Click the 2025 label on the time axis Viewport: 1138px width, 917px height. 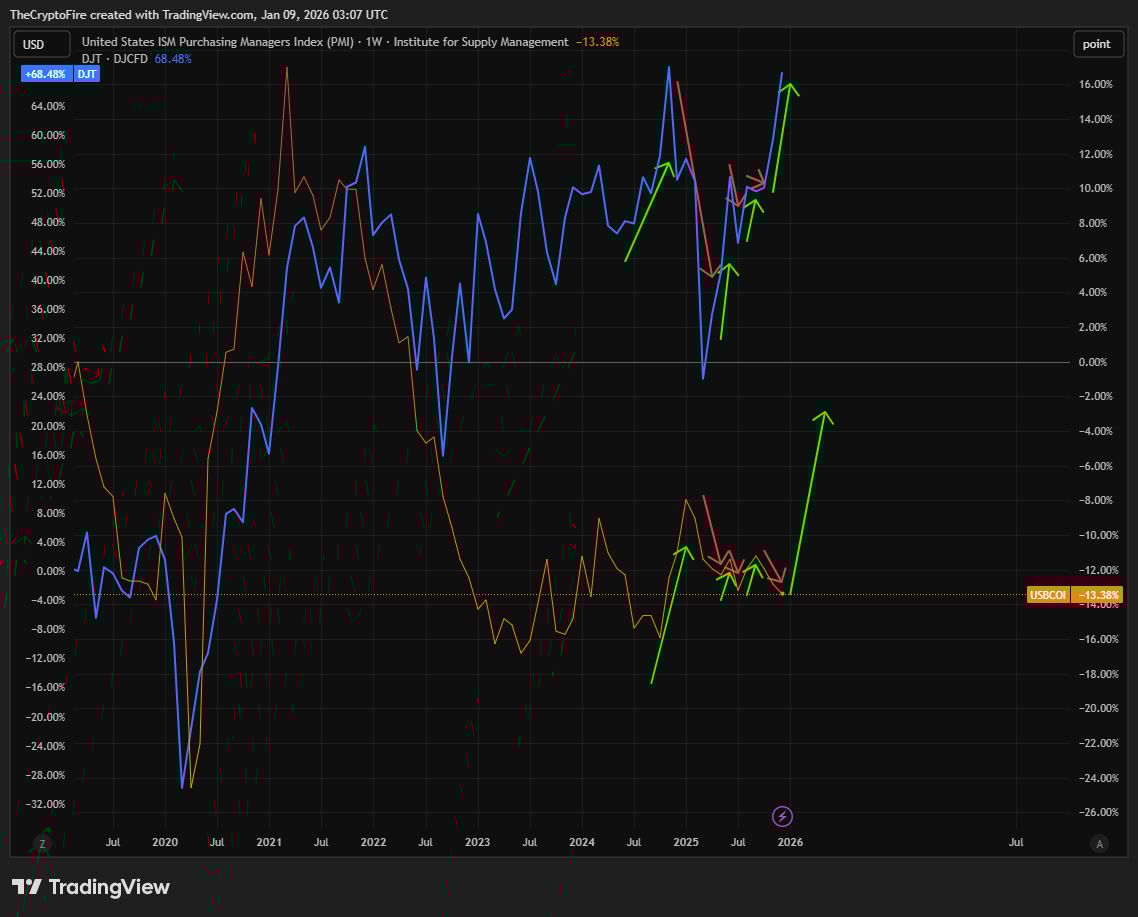click(686, 842)
